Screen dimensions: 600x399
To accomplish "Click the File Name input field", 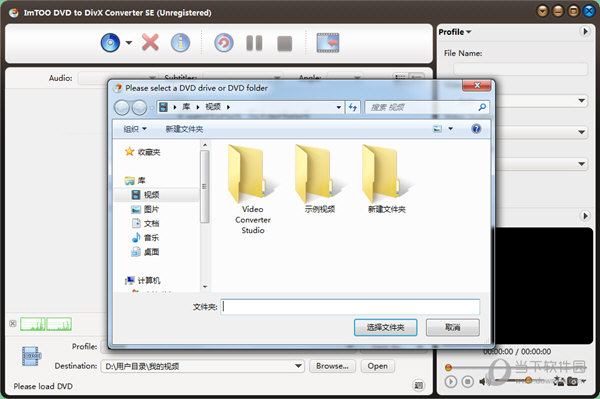I will 521,69.
